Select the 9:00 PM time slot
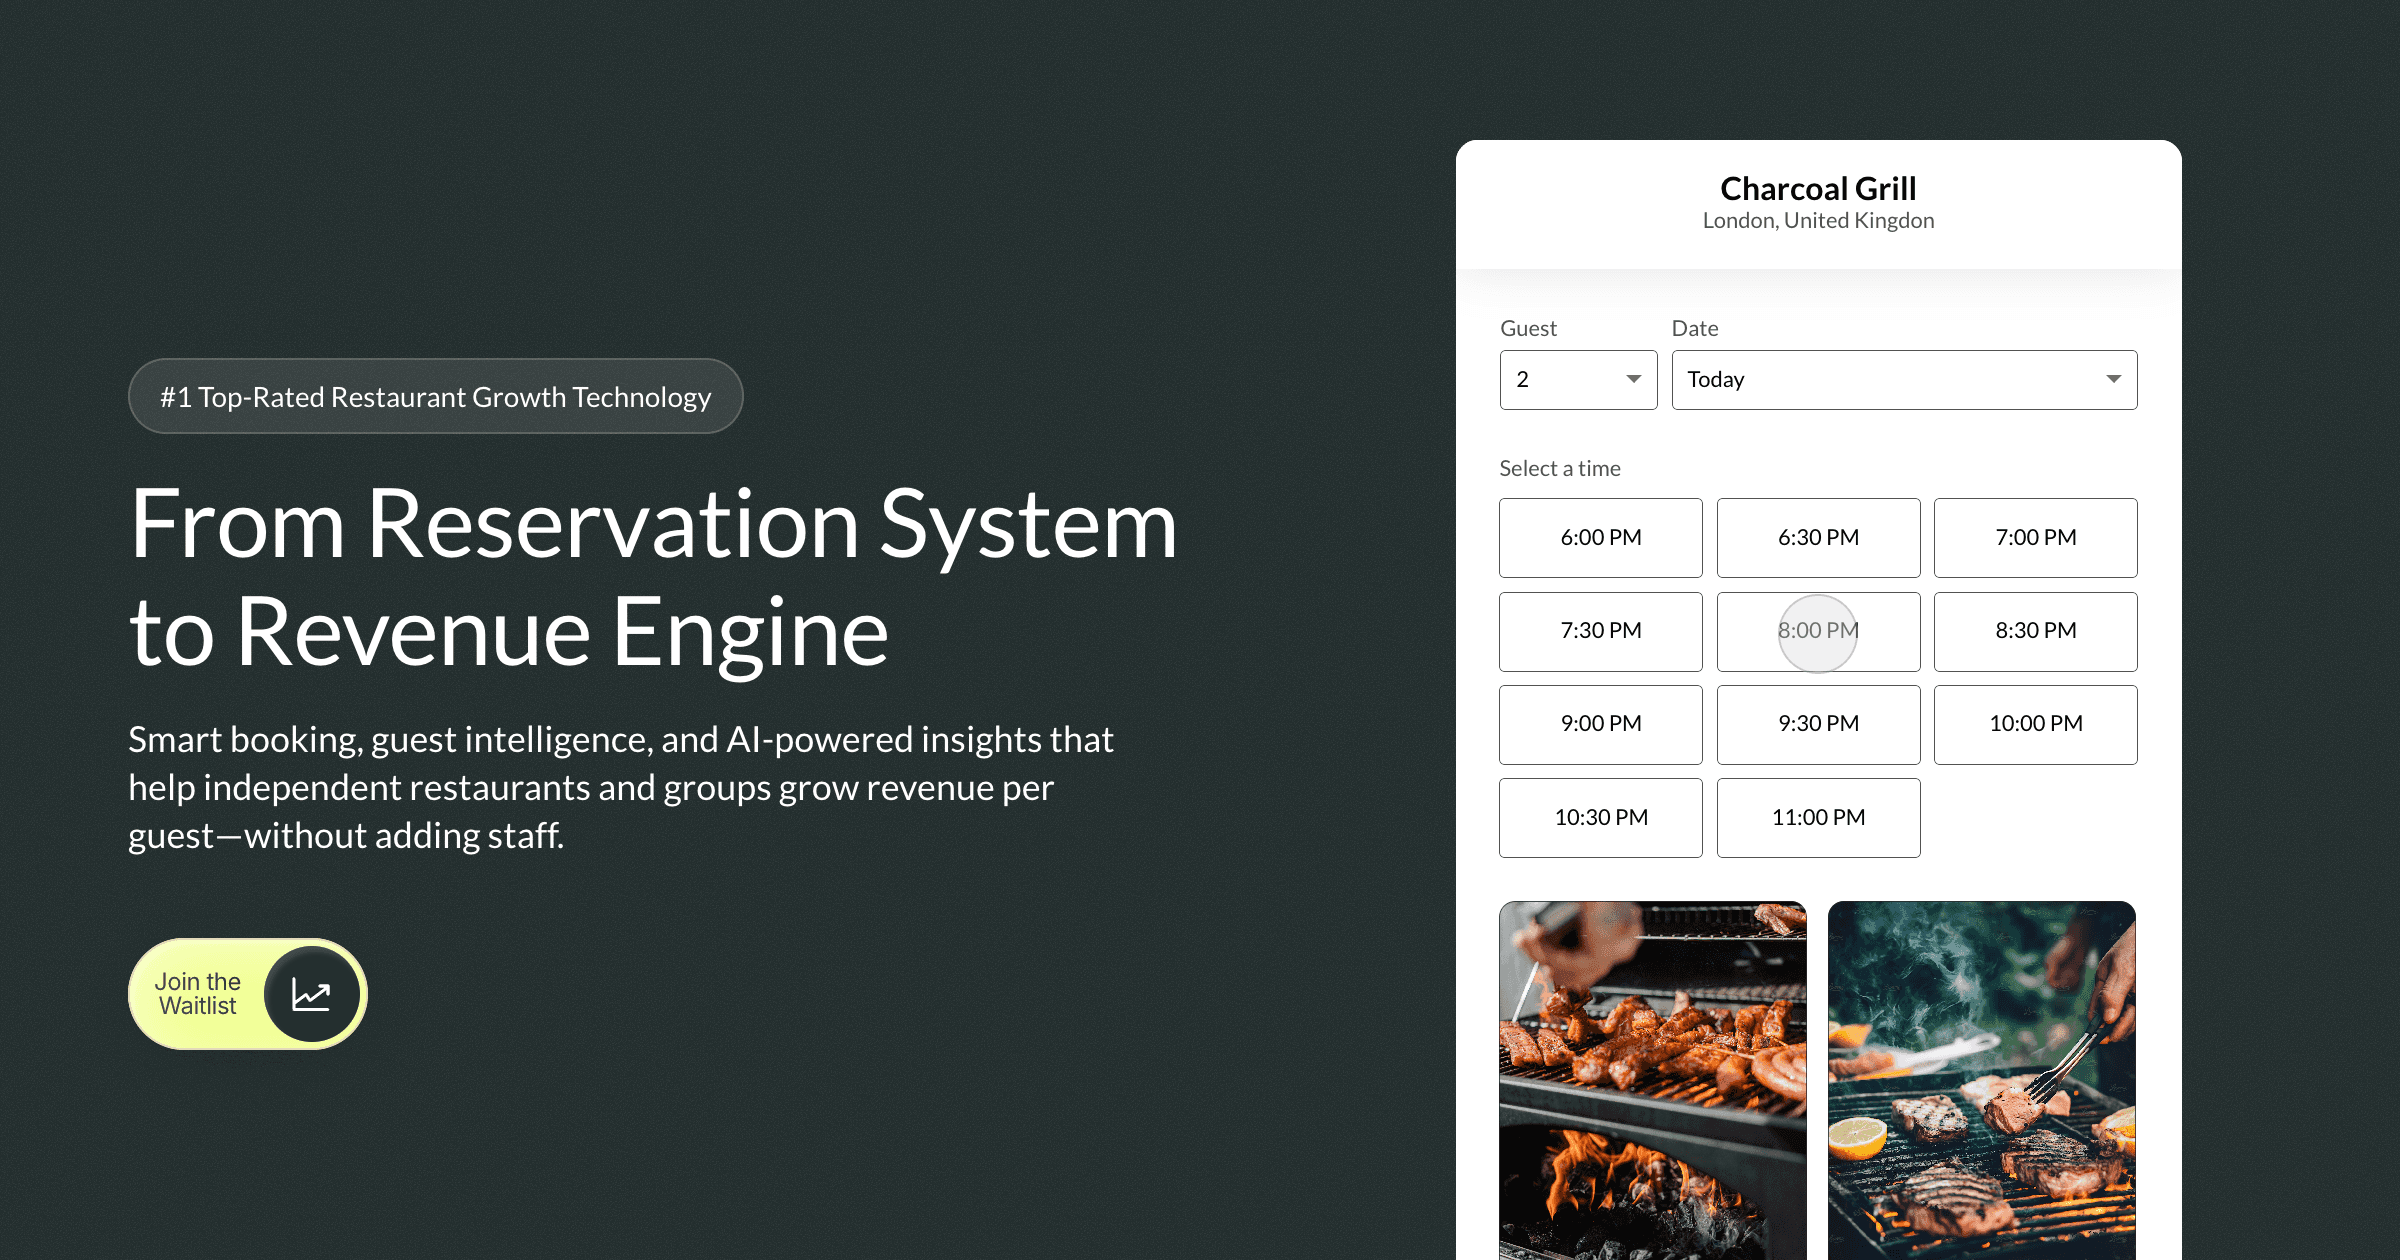Viewport: 2400px width, 1260px height. tap(1600, 724)
